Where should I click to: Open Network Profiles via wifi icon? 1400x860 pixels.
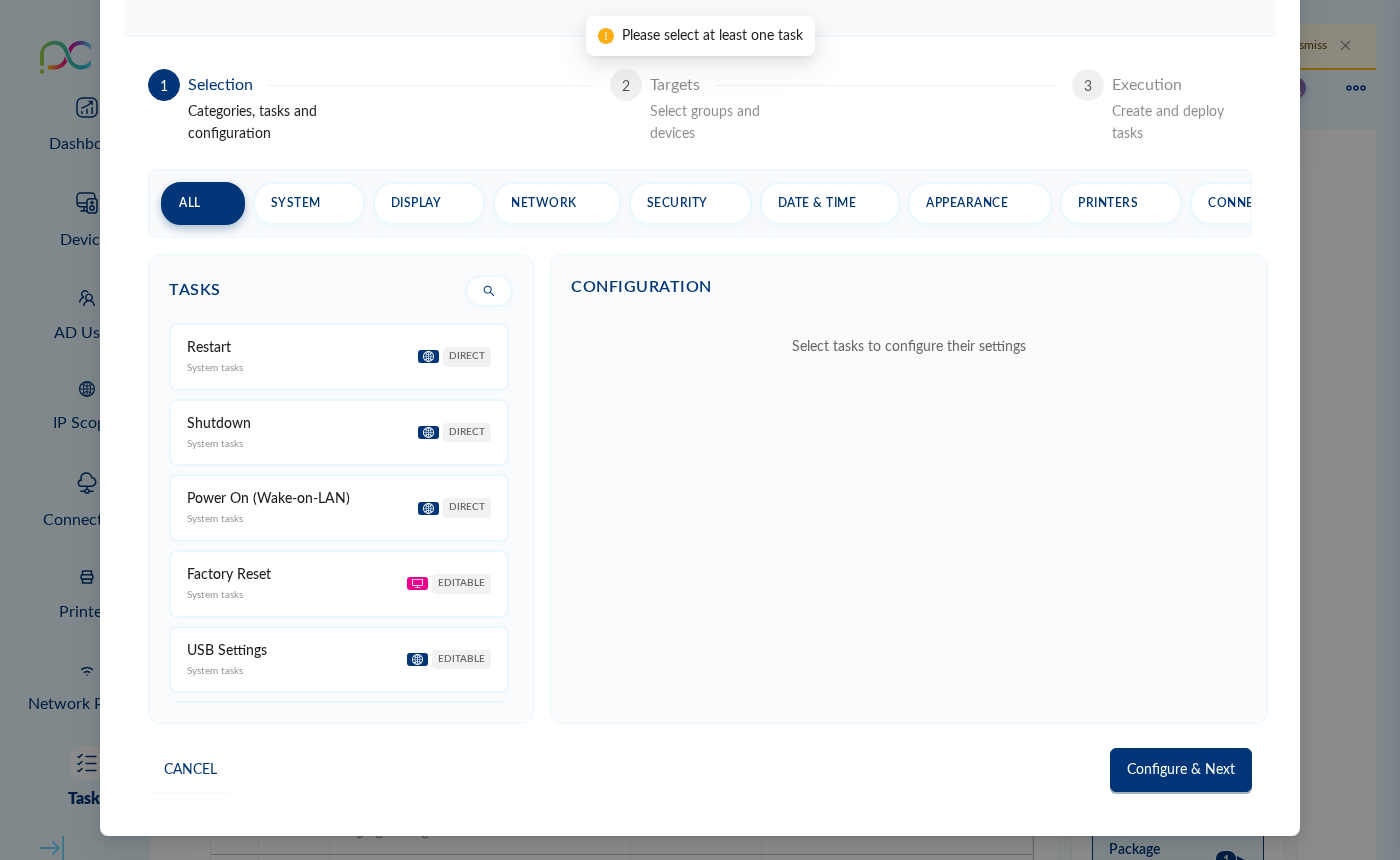pos(87,671)
